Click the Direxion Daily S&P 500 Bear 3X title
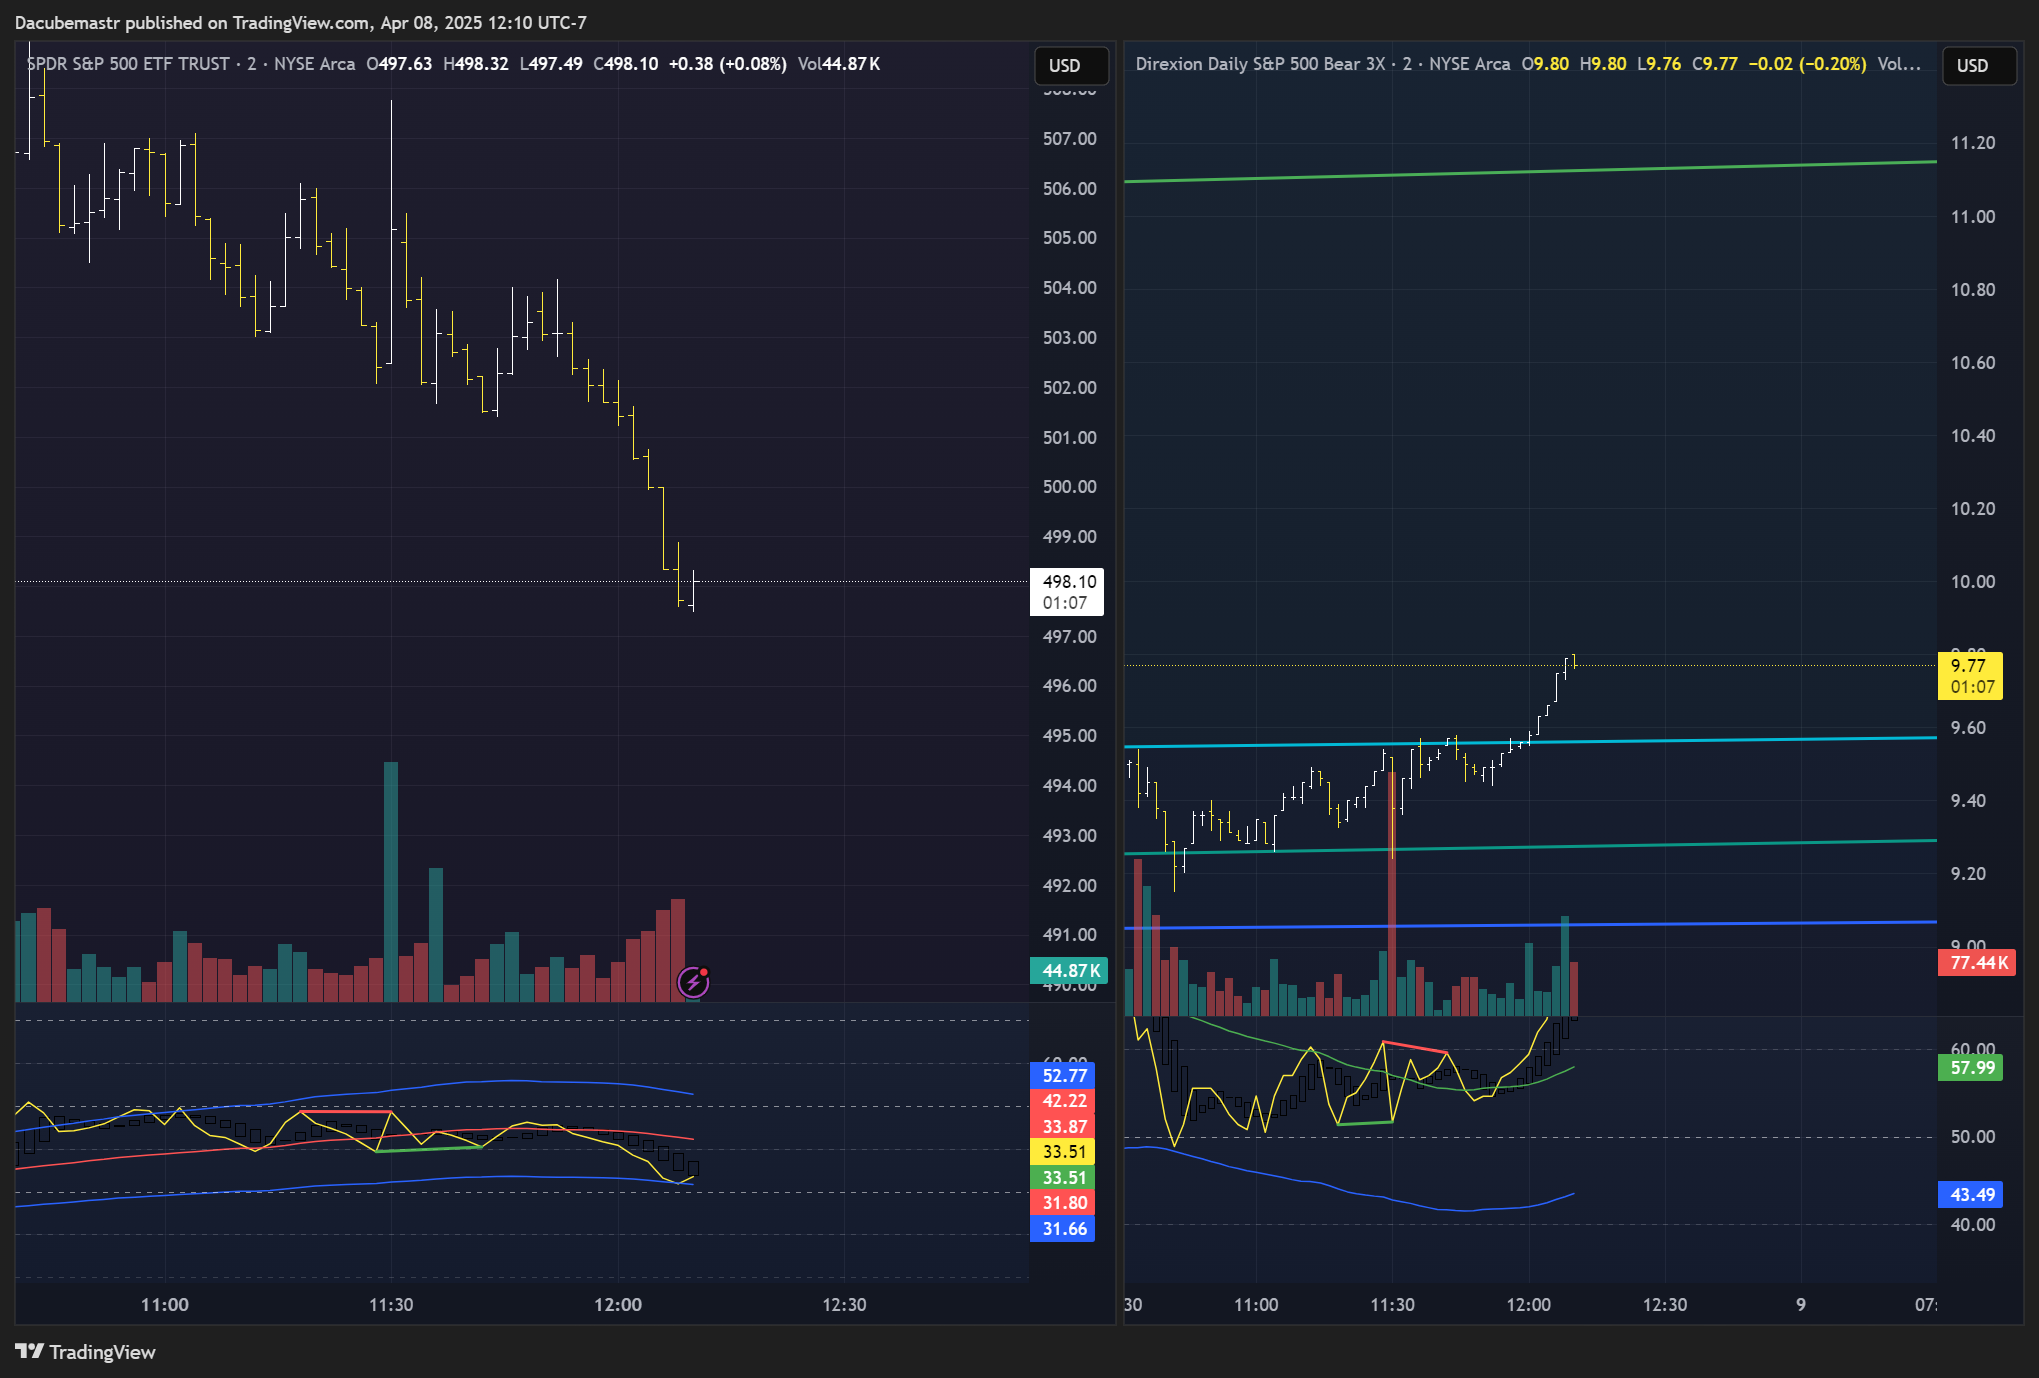The height and width of the screenshot is (1378, 2039). tap(1260, 64)
